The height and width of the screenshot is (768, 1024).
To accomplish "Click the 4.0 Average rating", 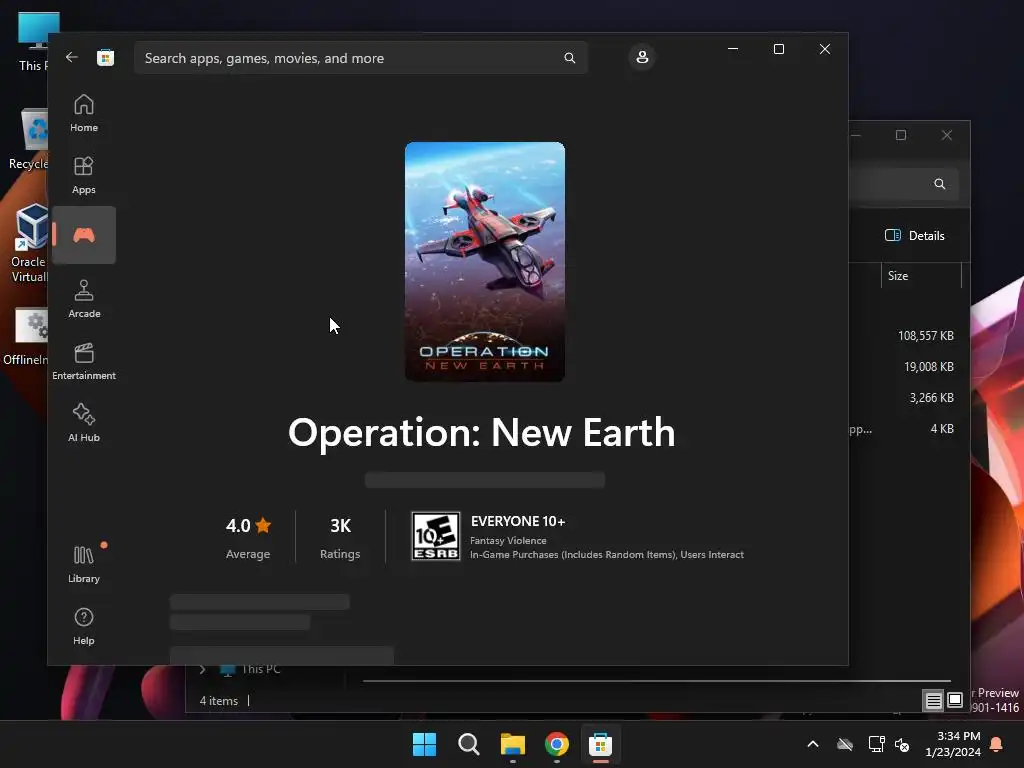I will 248,539.
